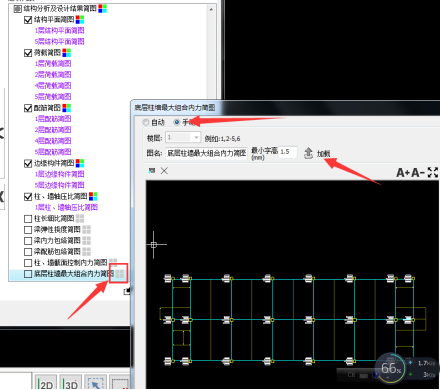Uncheck the 配筋简图 checkbox

tap(28, 108)
